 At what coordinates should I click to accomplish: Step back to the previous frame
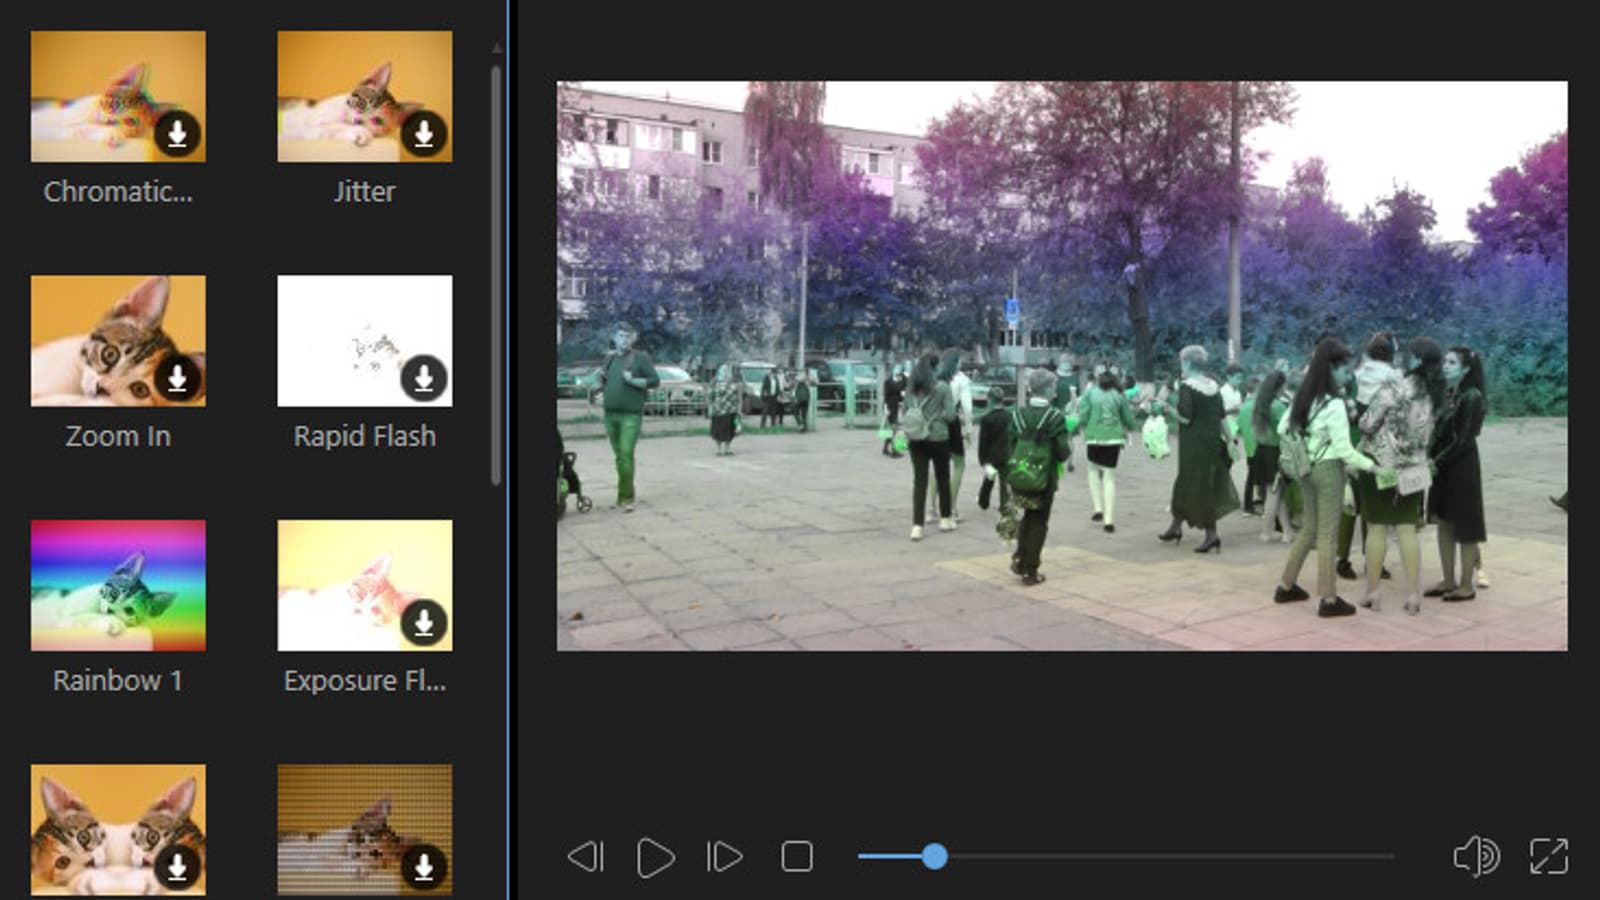(586, 857)
